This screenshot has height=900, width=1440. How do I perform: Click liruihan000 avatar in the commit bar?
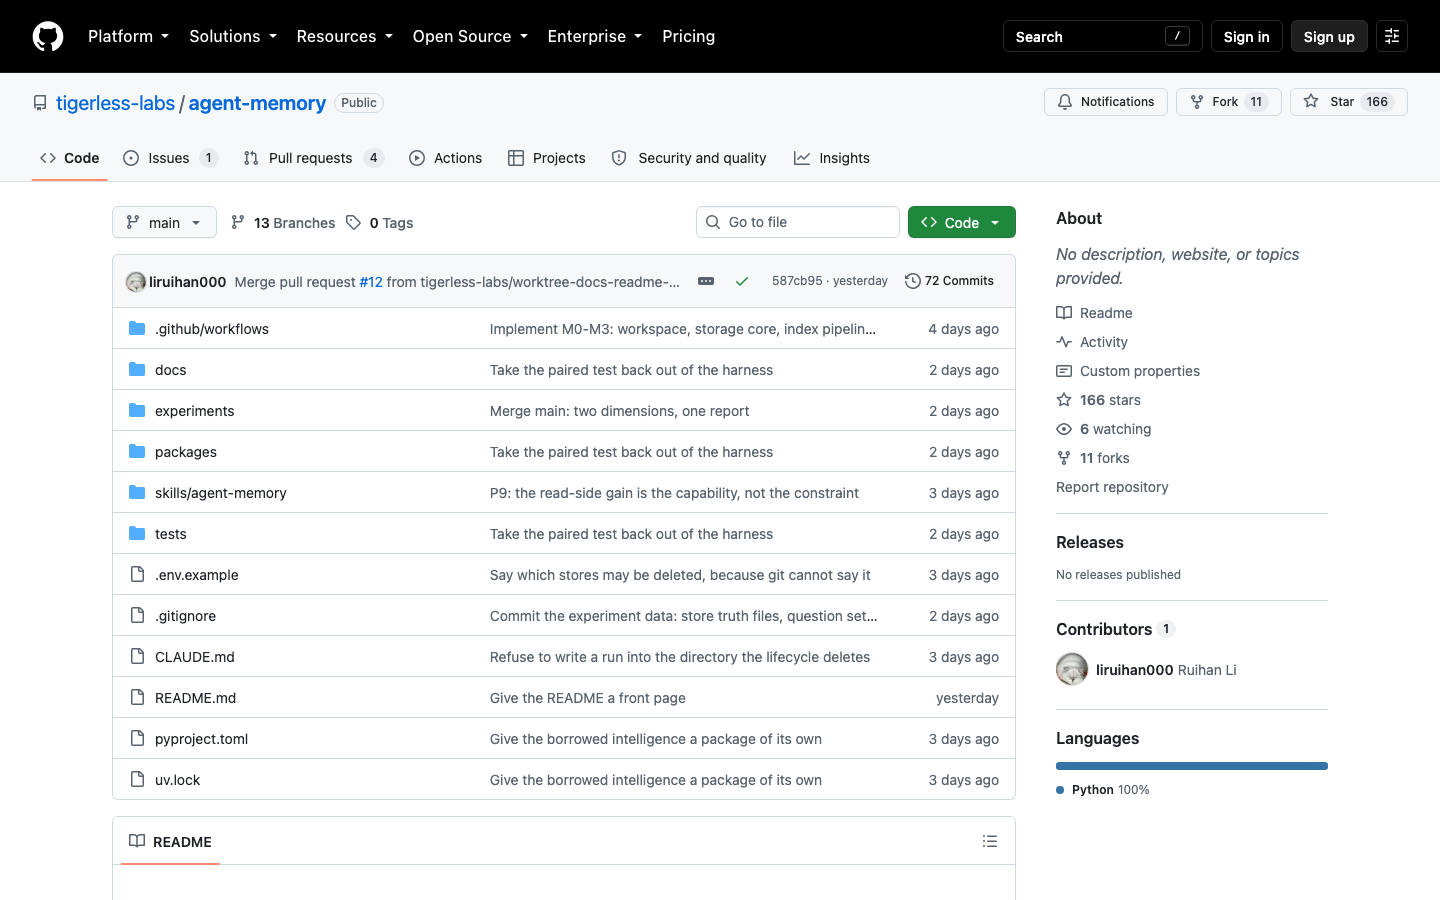point(136,282)
